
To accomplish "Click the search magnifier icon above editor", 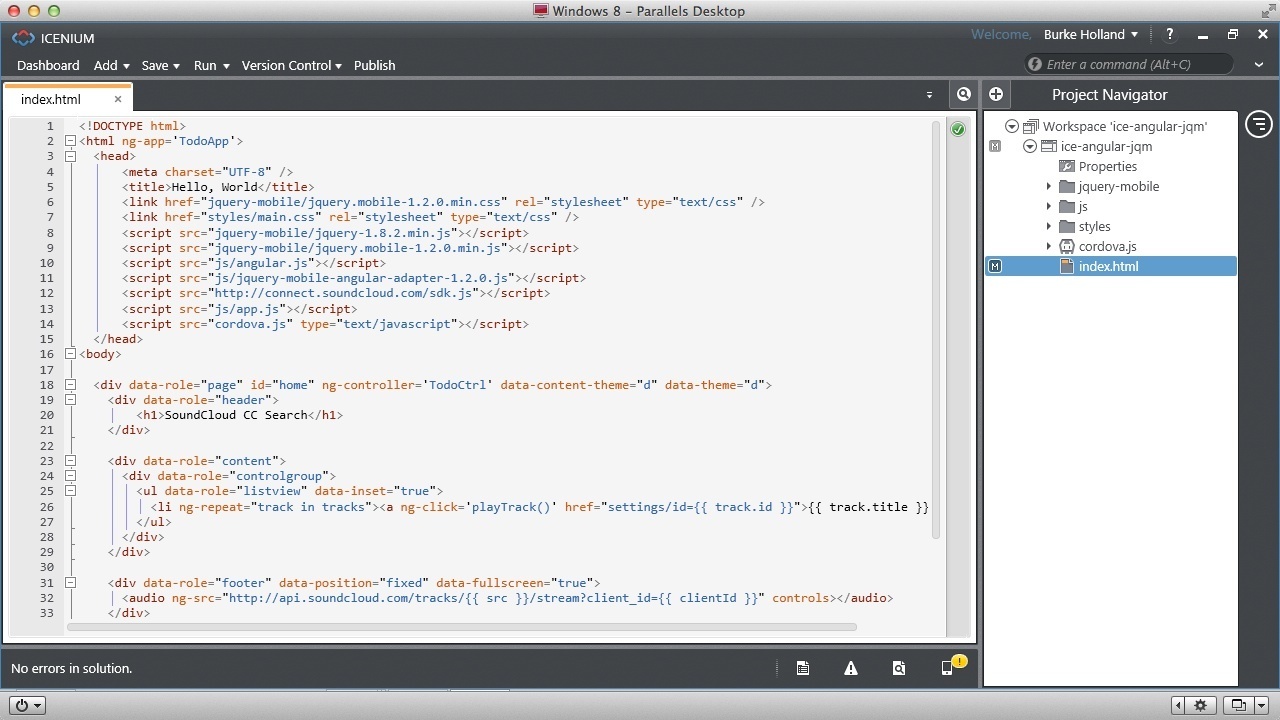I will pos(963,94).
